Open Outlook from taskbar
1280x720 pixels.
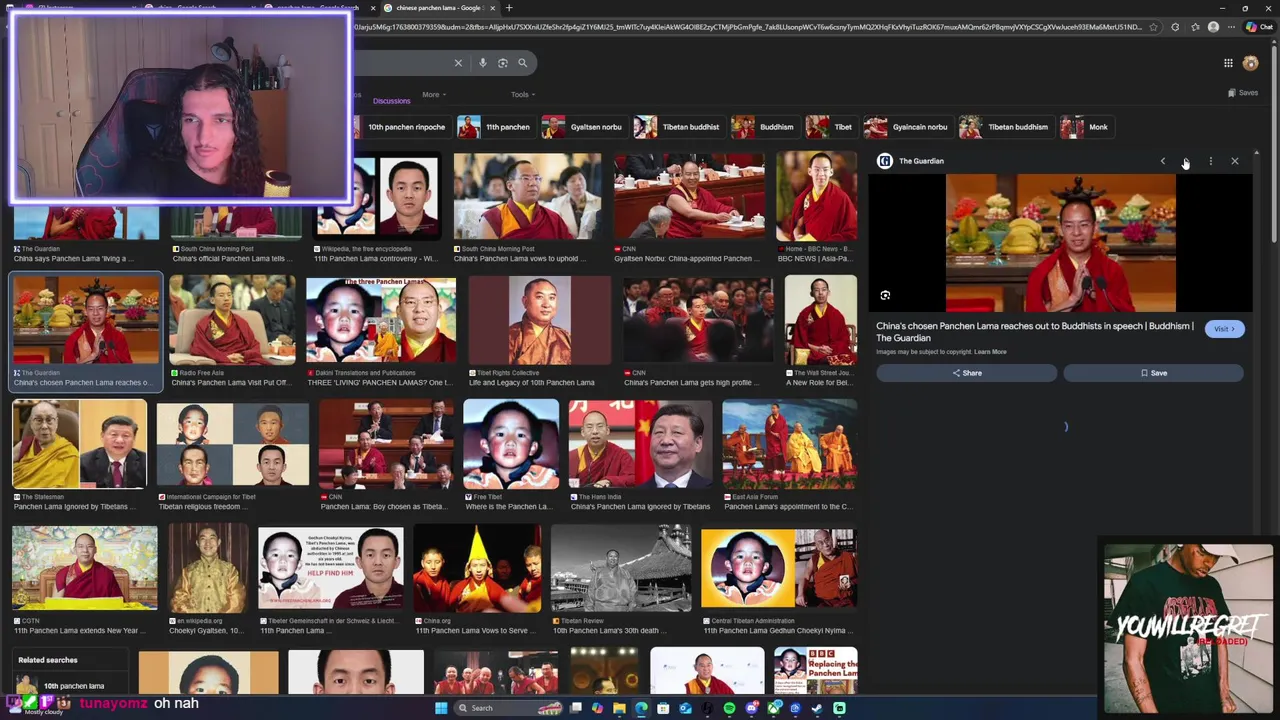[685, 708]
